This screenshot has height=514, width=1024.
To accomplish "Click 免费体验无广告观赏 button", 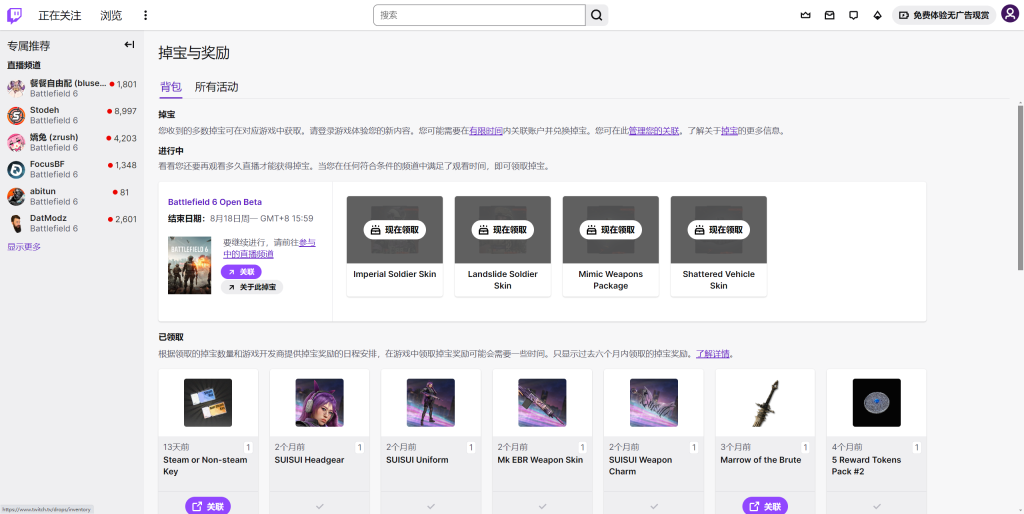I will click(944, 15).
